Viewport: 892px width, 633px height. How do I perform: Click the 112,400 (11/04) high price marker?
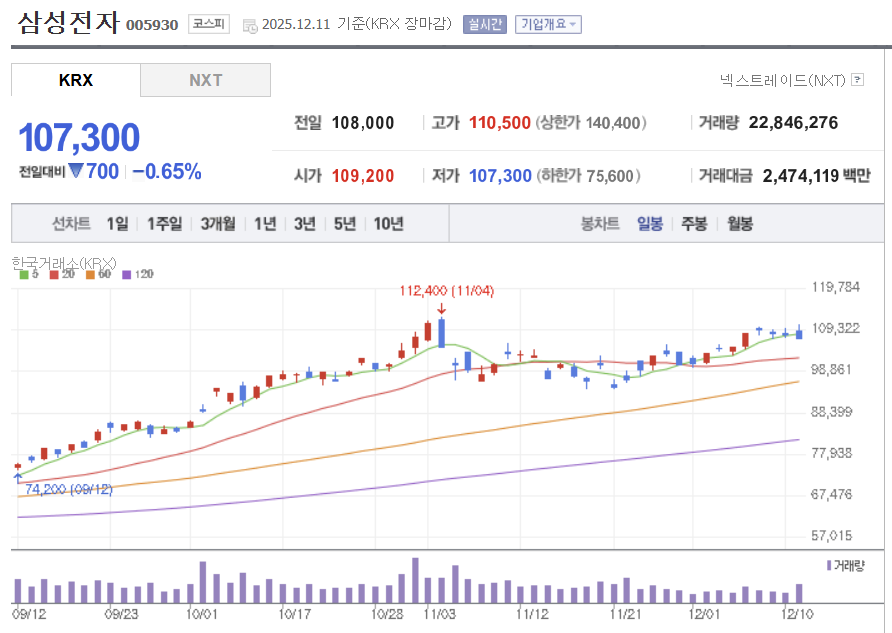pos(447,291)
